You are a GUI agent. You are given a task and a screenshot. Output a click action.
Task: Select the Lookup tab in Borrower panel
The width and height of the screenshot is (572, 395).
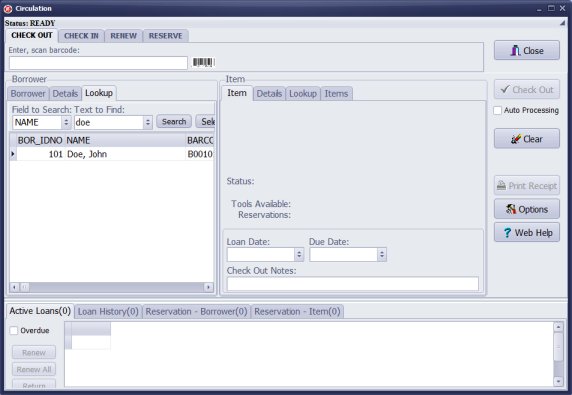(x=99, y=93)
